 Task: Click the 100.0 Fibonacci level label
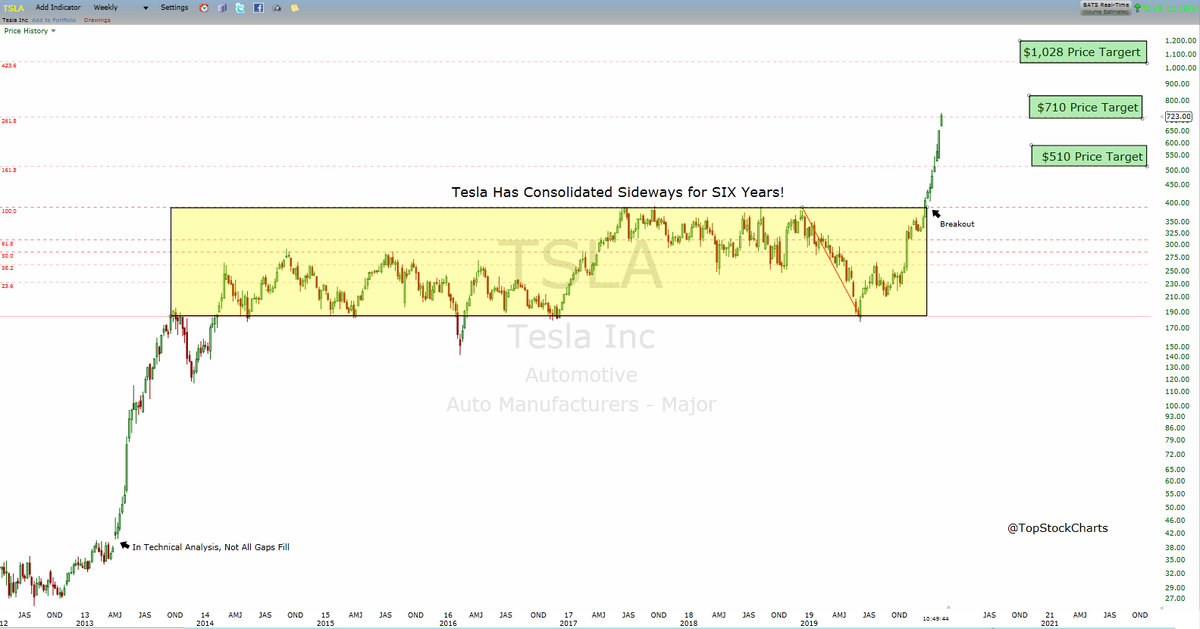10,211
